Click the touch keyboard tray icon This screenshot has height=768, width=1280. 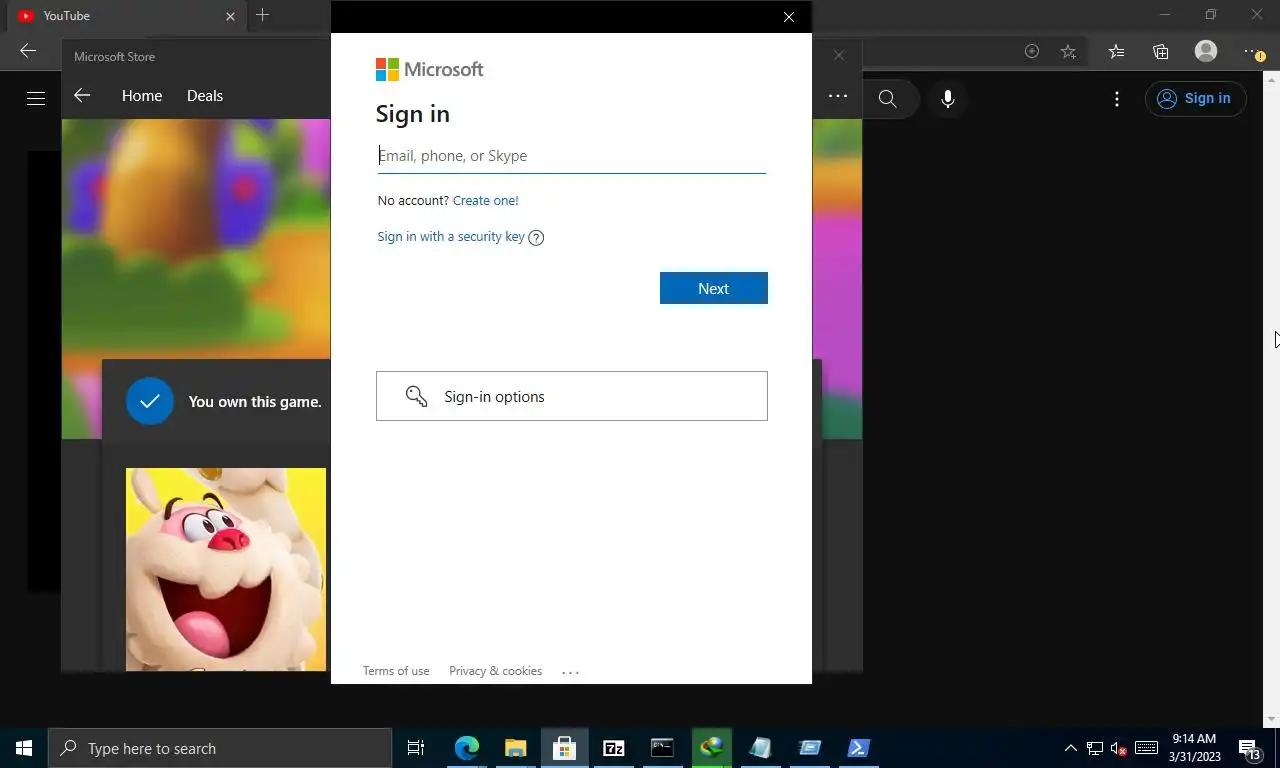[1147, 748]
